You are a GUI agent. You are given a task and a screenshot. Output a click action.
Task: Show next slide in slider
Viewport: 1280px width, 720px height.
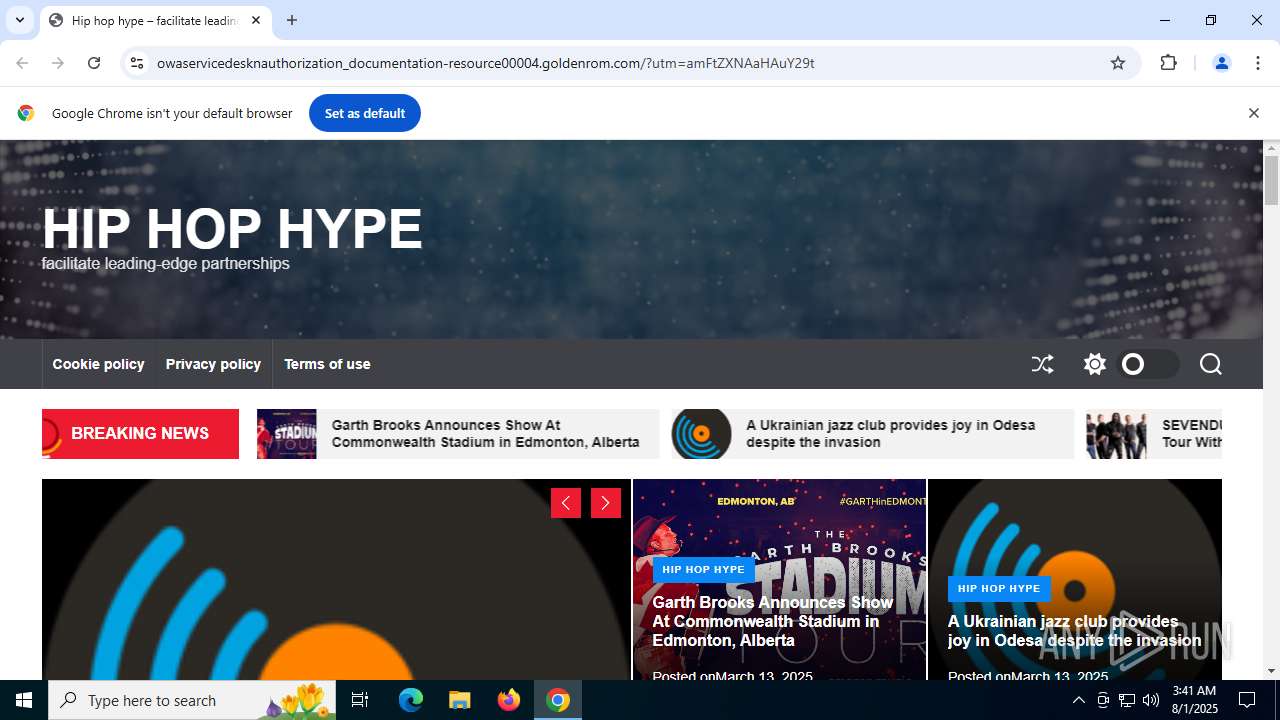pos(606,503)
